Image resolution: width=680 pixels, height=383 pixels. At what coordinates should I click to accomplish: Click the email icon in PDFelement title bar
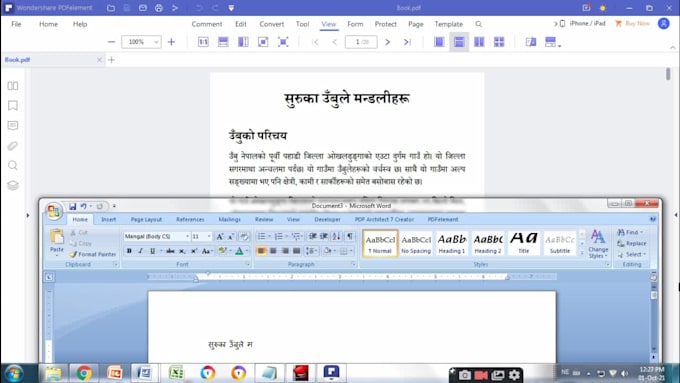coord(143,8)
